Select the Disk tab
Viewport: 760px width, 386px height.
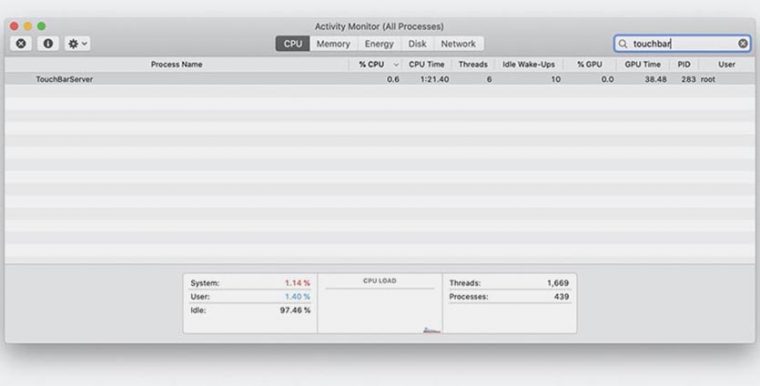click(417, 44)
